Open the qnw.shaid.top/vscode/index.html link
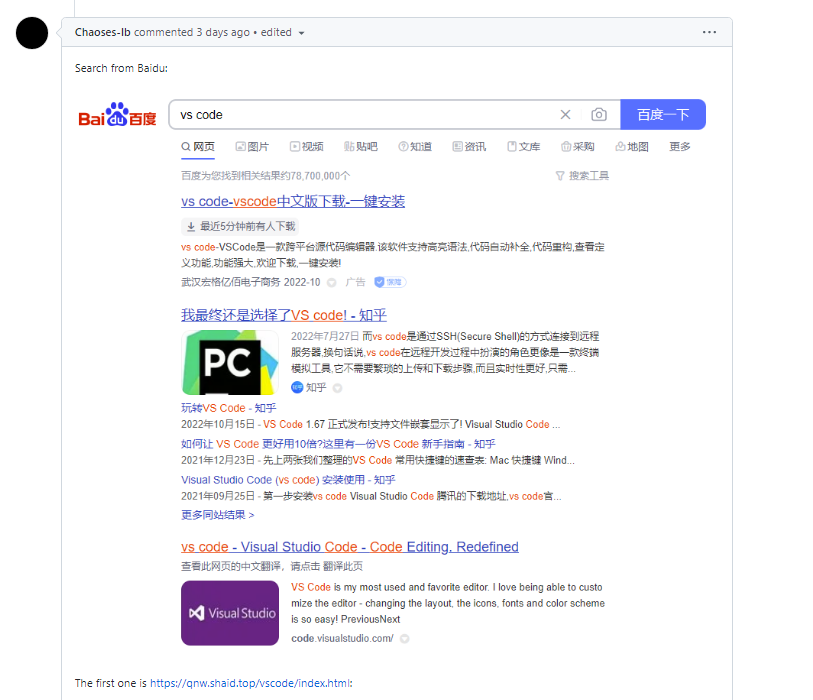 [x=250, y=683]
